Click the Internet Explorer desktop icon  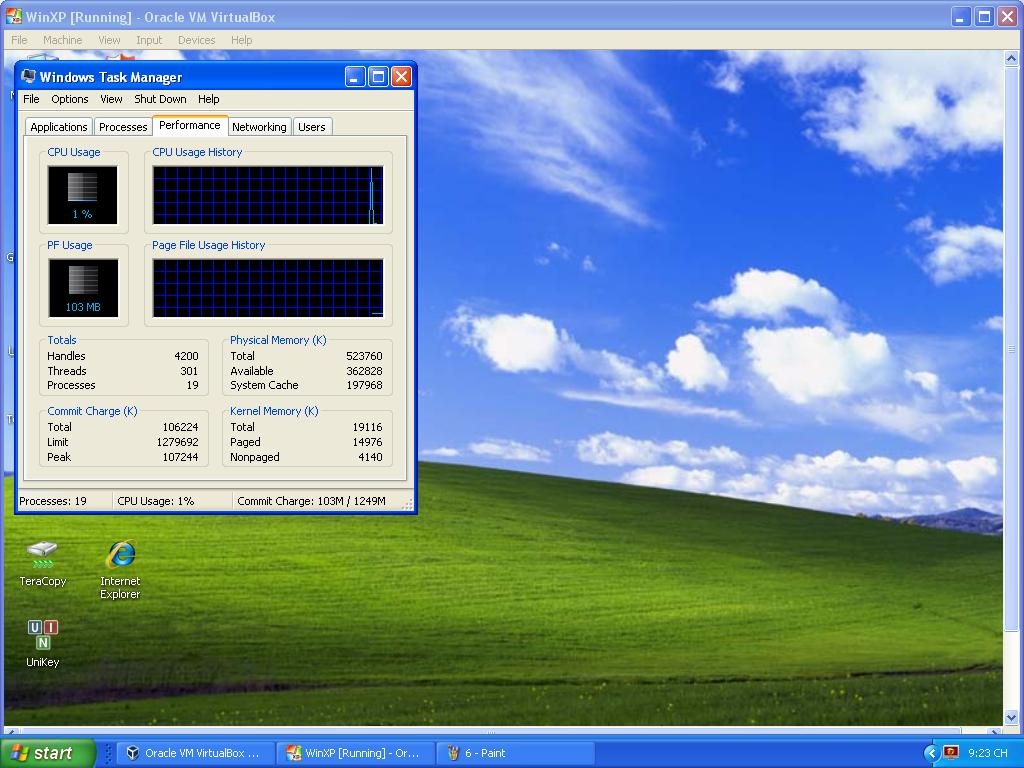(120, 555)
